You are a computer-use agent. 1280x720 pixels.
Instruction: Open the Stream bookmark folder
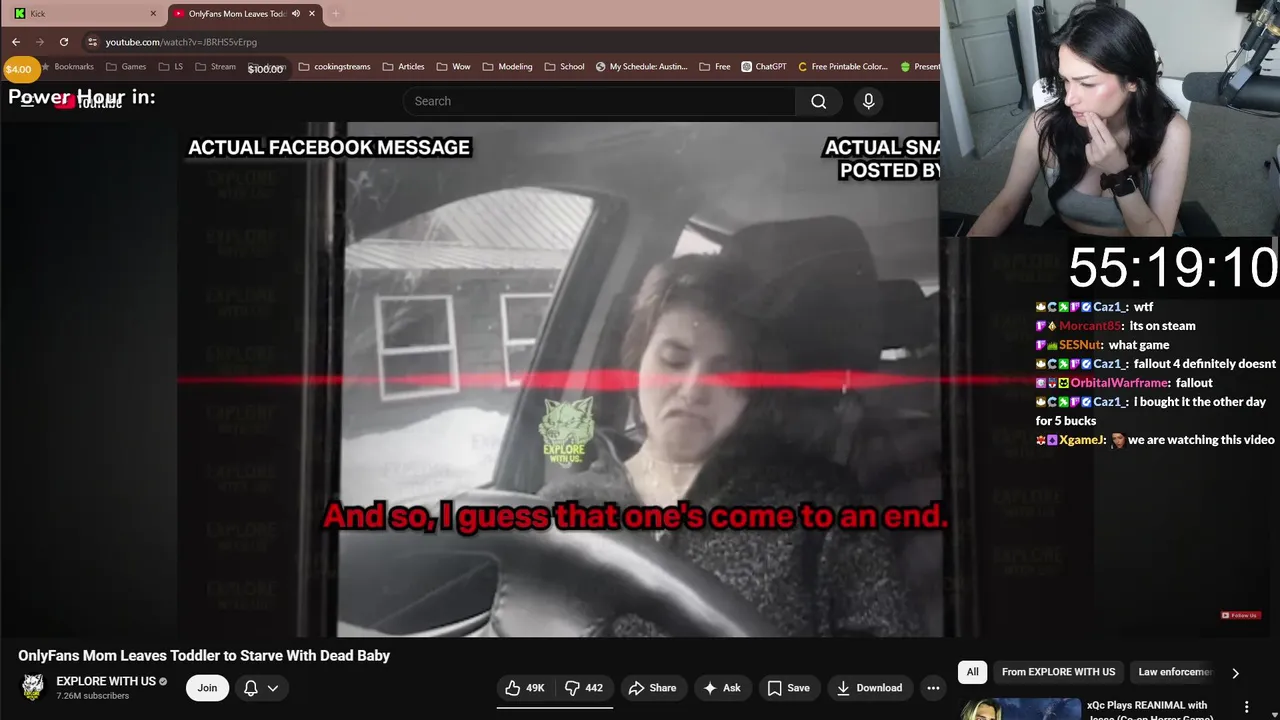point(216,67)
